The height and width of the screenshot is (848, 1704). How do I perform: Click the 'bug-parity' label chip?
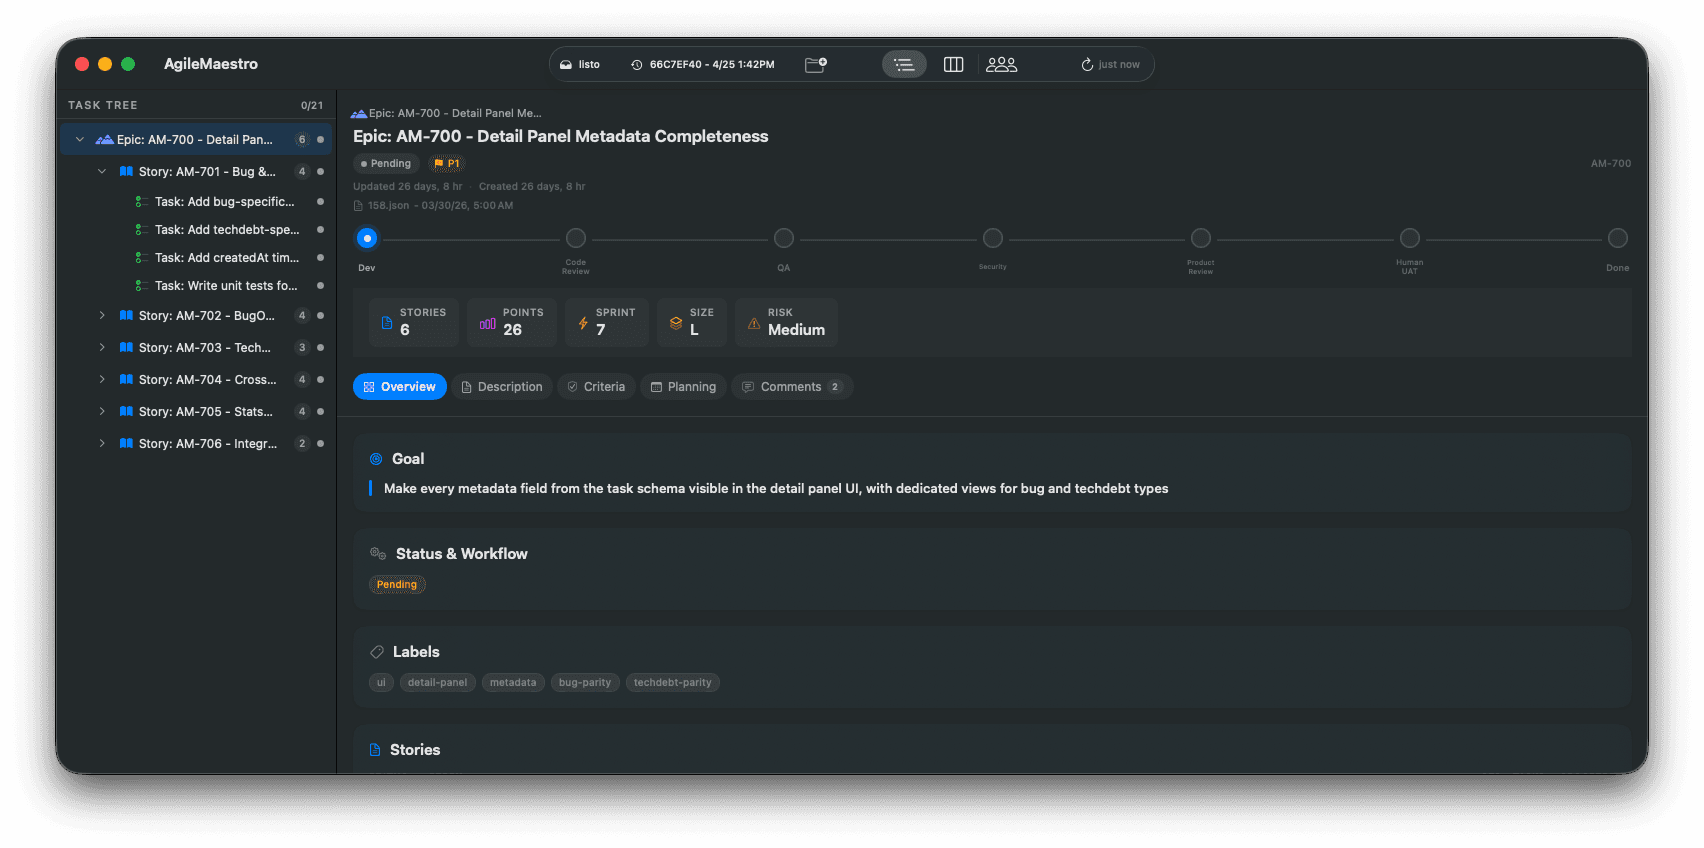(x=585, y=683)
